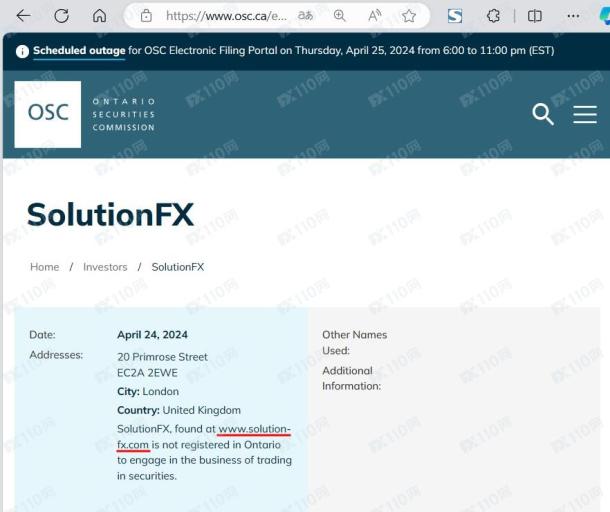Click the SolutionFX breadcrumb current page
This screenshot has height=512, width=610.
pyautogui.click(x=178, y=267)
